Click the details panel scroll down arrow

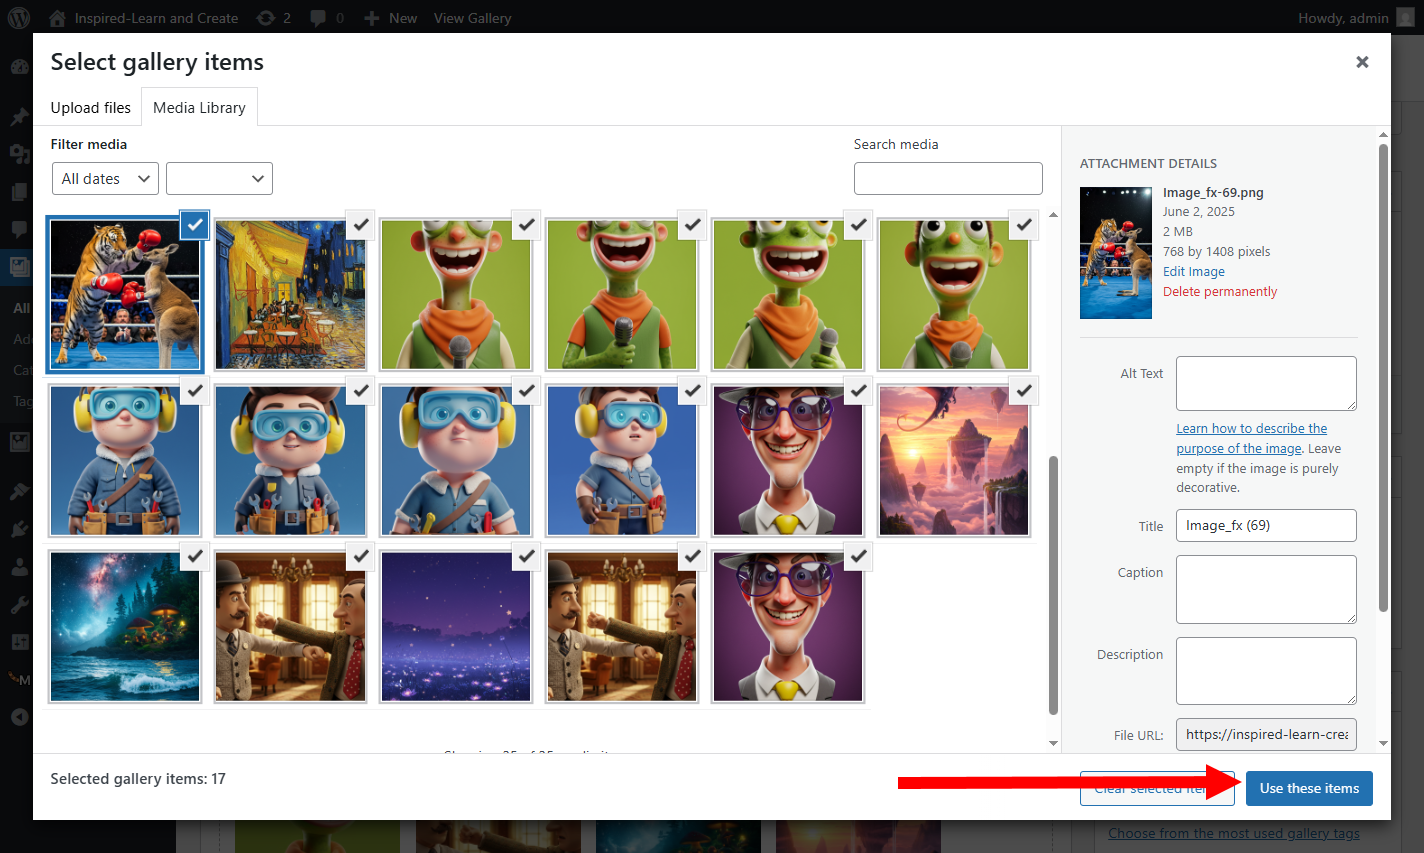[1383, 743]
